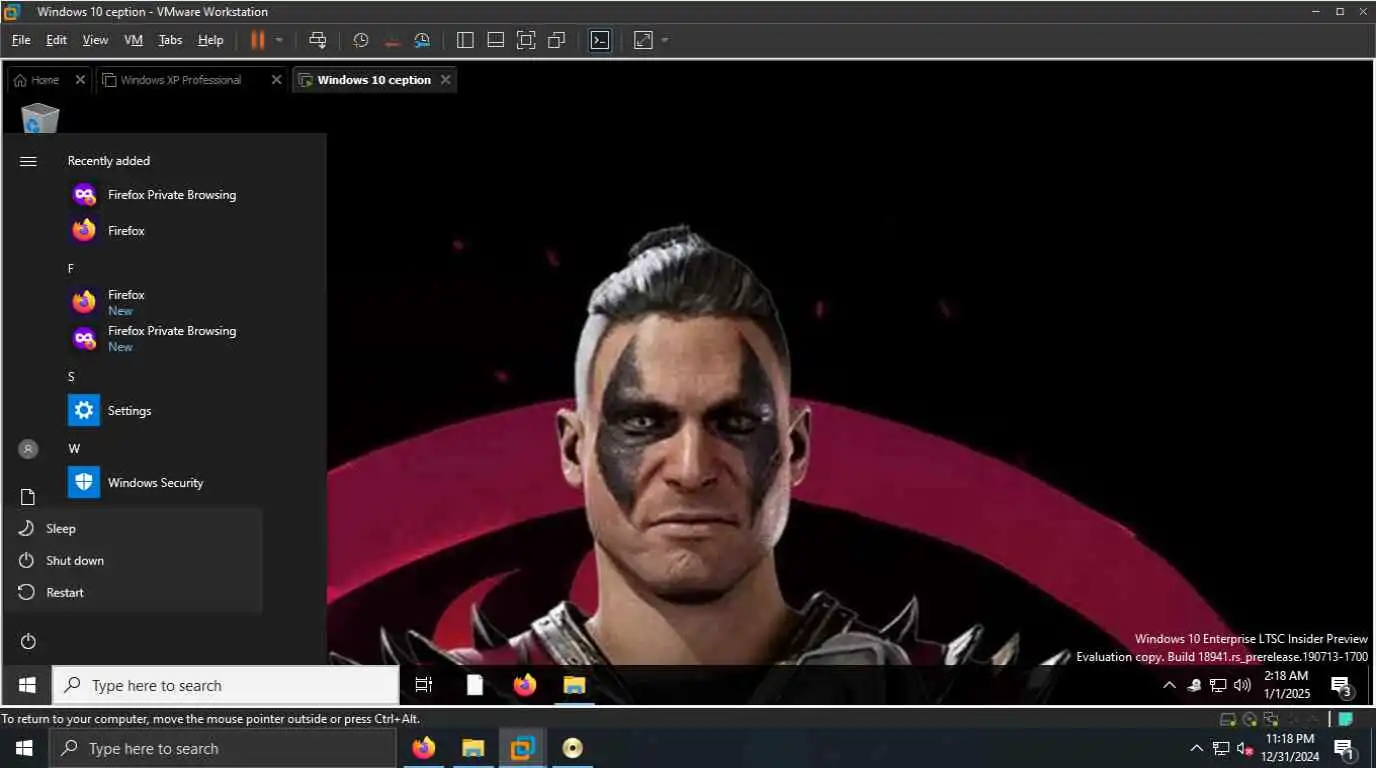Click the host taskbar search box

tap(223, 748)
